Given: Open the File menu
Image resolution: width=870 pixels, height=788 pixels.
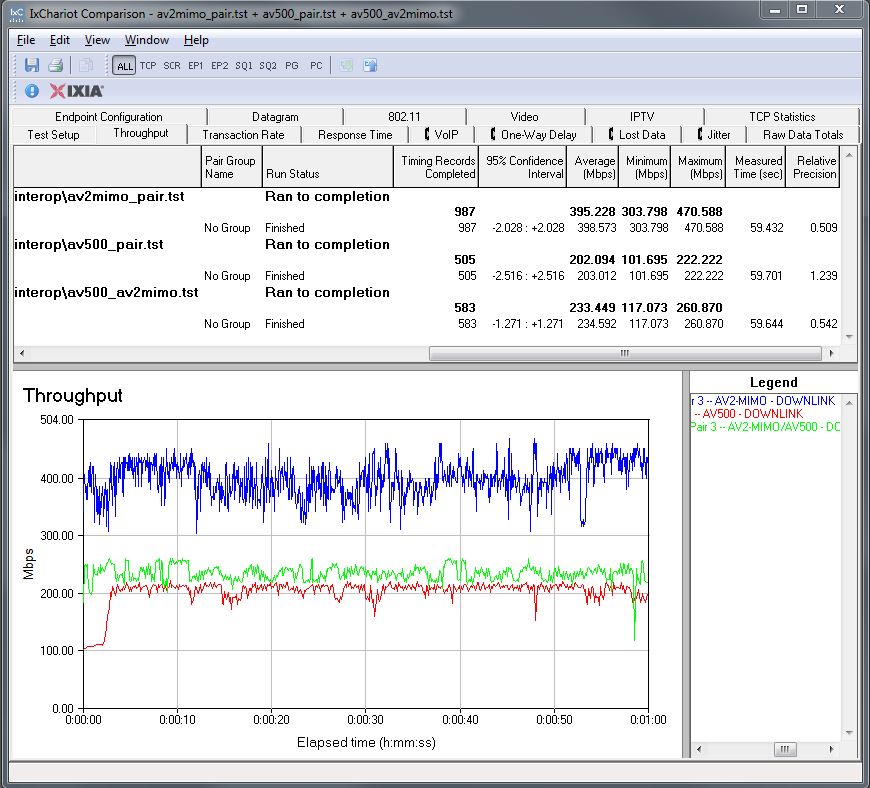Looking at the screenshot, I should tap(26, 40).
